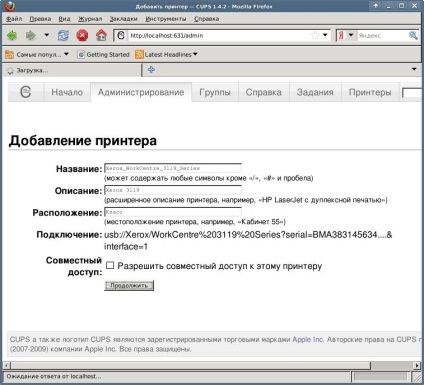Image resolution: width=424 pixels, height=385 pixels.
Task: Click the window resize grip in corner
Action: pyautogui.click(x=417, y=377)
